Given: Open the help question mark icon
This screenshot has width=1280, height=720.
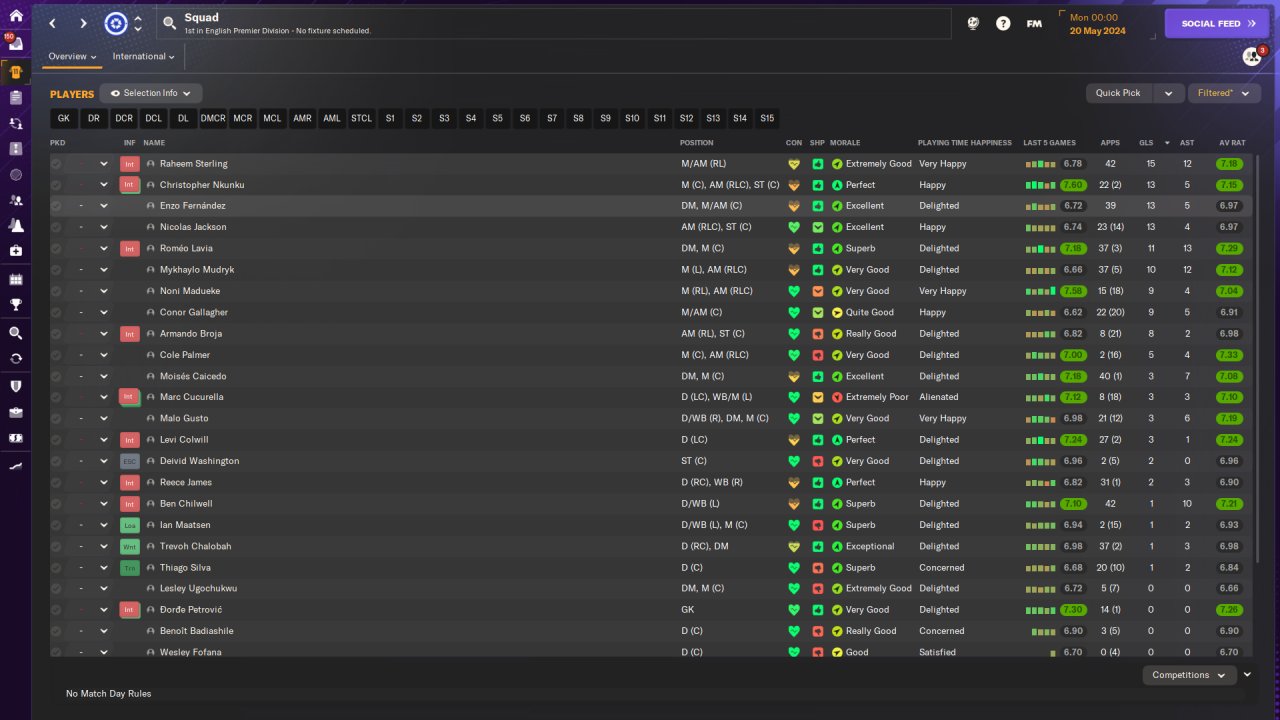Looking at the screenshot, I should pyautogui.click(x=1003, y=24).
